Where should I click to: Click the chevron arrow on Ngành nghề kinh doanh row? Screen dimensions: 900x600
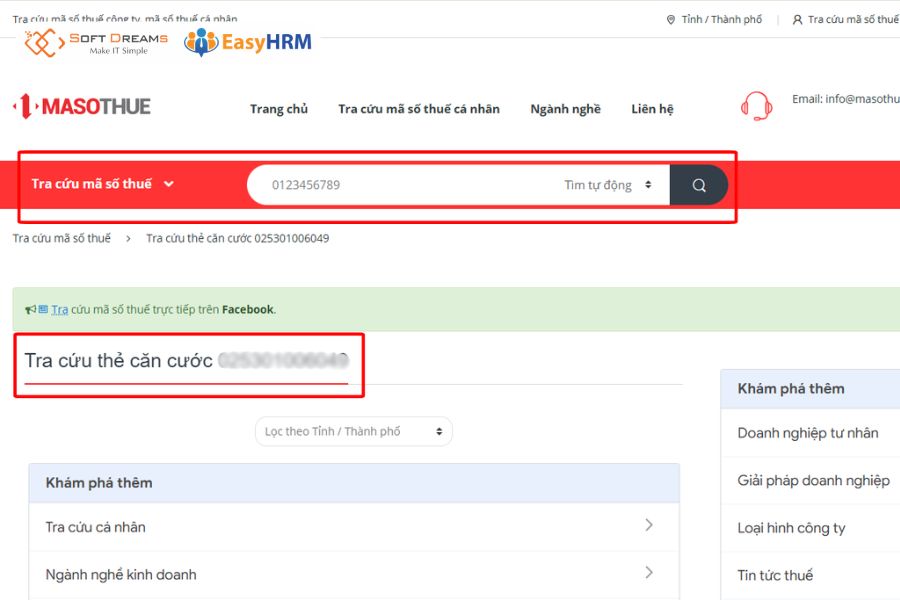tap(649, 572)
